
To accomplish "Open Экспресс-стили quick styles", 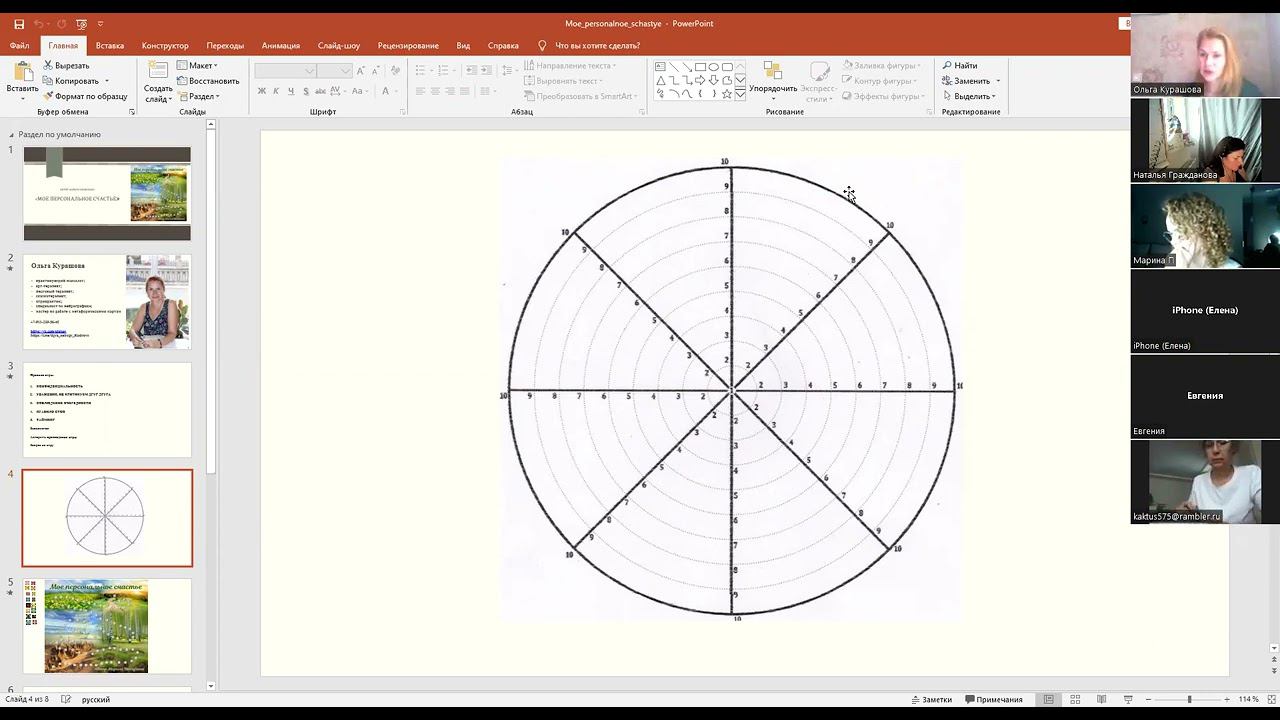I will pyautogui.click(x=819, y=80).
